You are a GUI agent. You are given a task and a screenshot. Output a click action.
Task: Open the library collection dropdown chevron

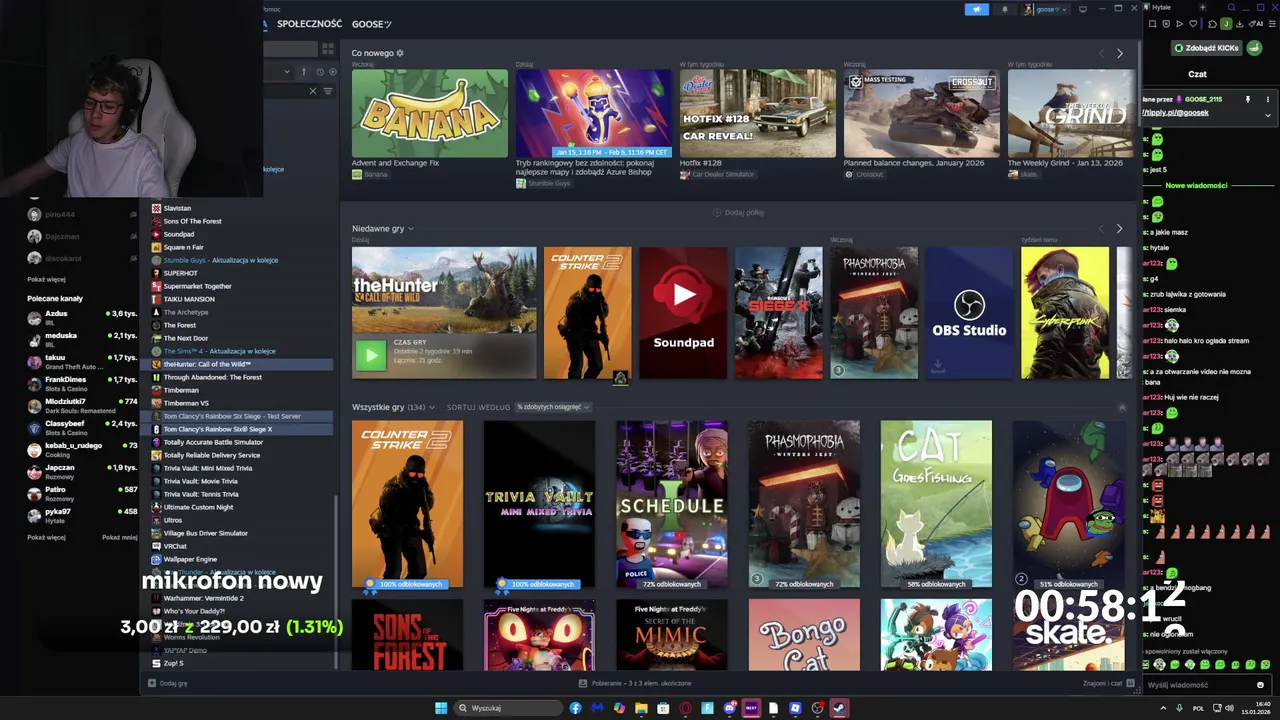pos(287,72)
